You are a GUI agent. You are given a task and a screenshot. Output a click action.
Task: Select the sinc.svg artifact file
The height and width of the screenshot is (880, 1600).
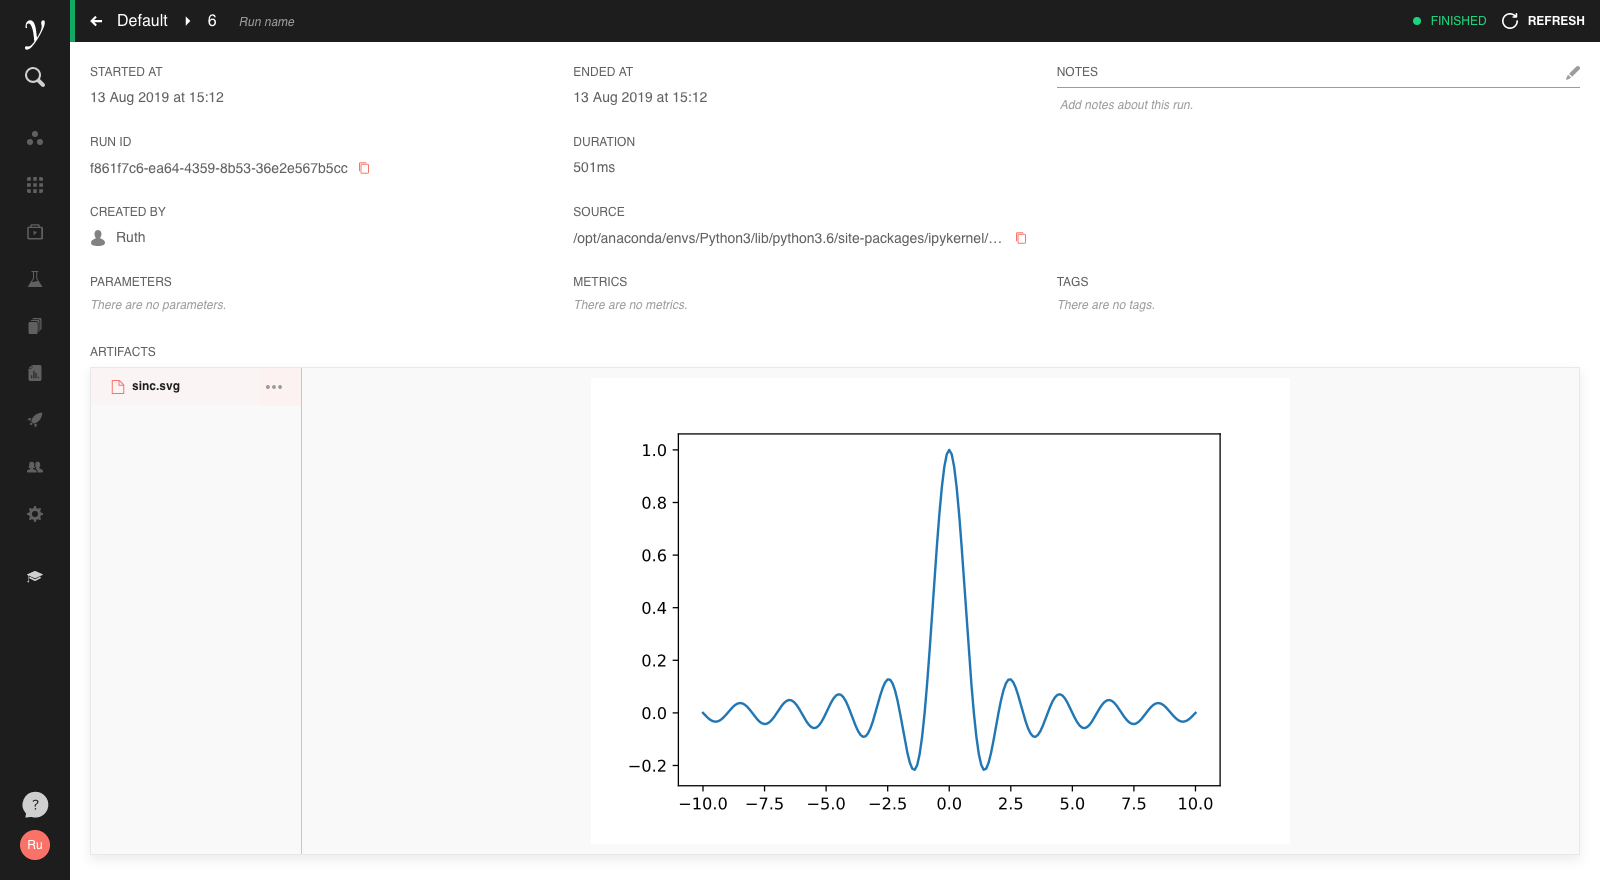tap(156, 386)
